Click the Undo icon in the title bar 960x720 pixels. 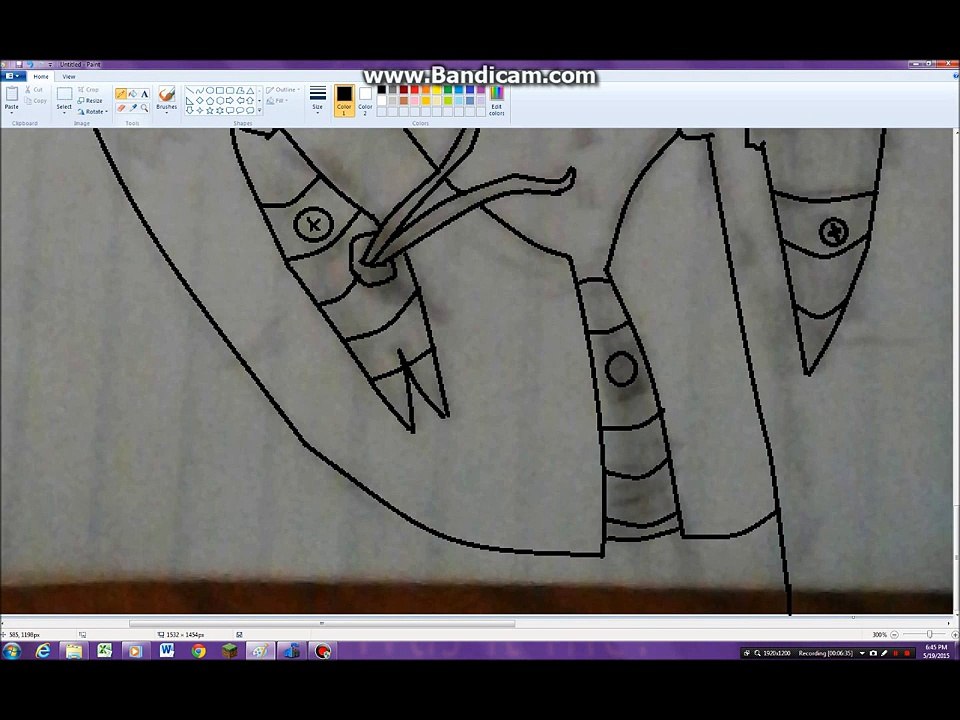pyautogui.click(x=30, y=64)
